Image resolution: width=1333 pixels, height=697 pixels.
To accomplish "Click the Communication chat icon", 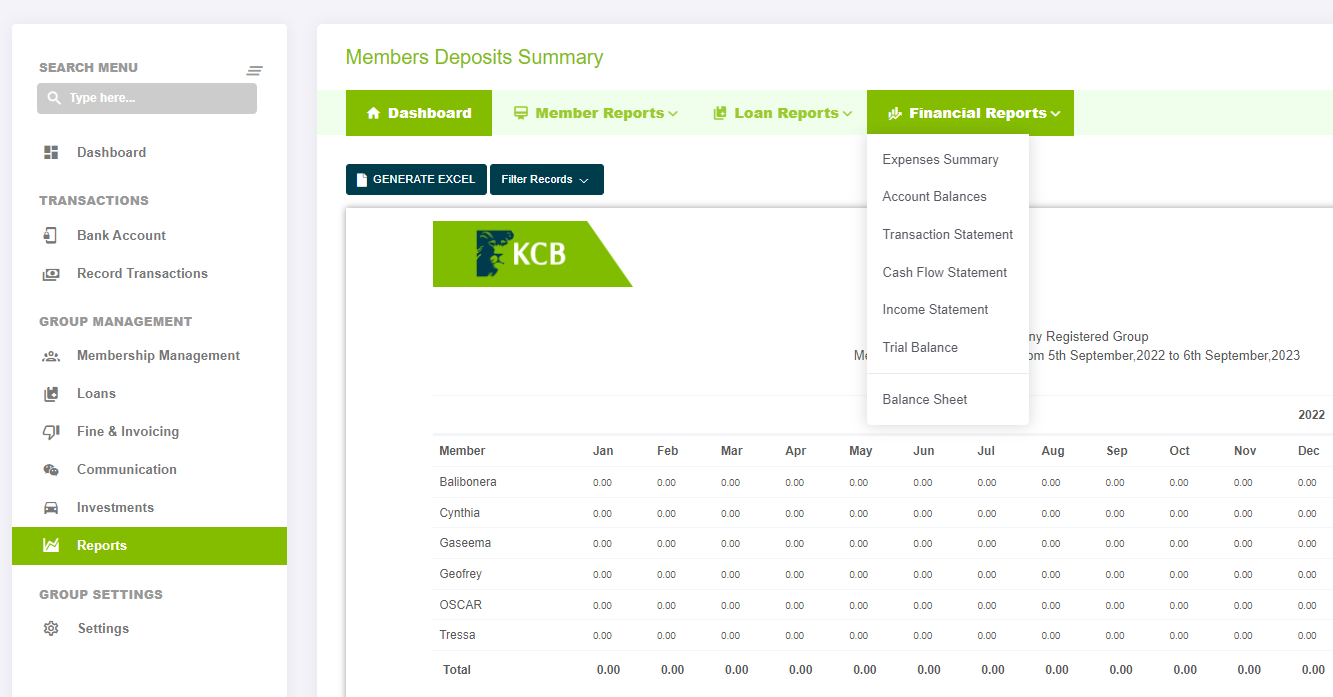I will 51,470.
